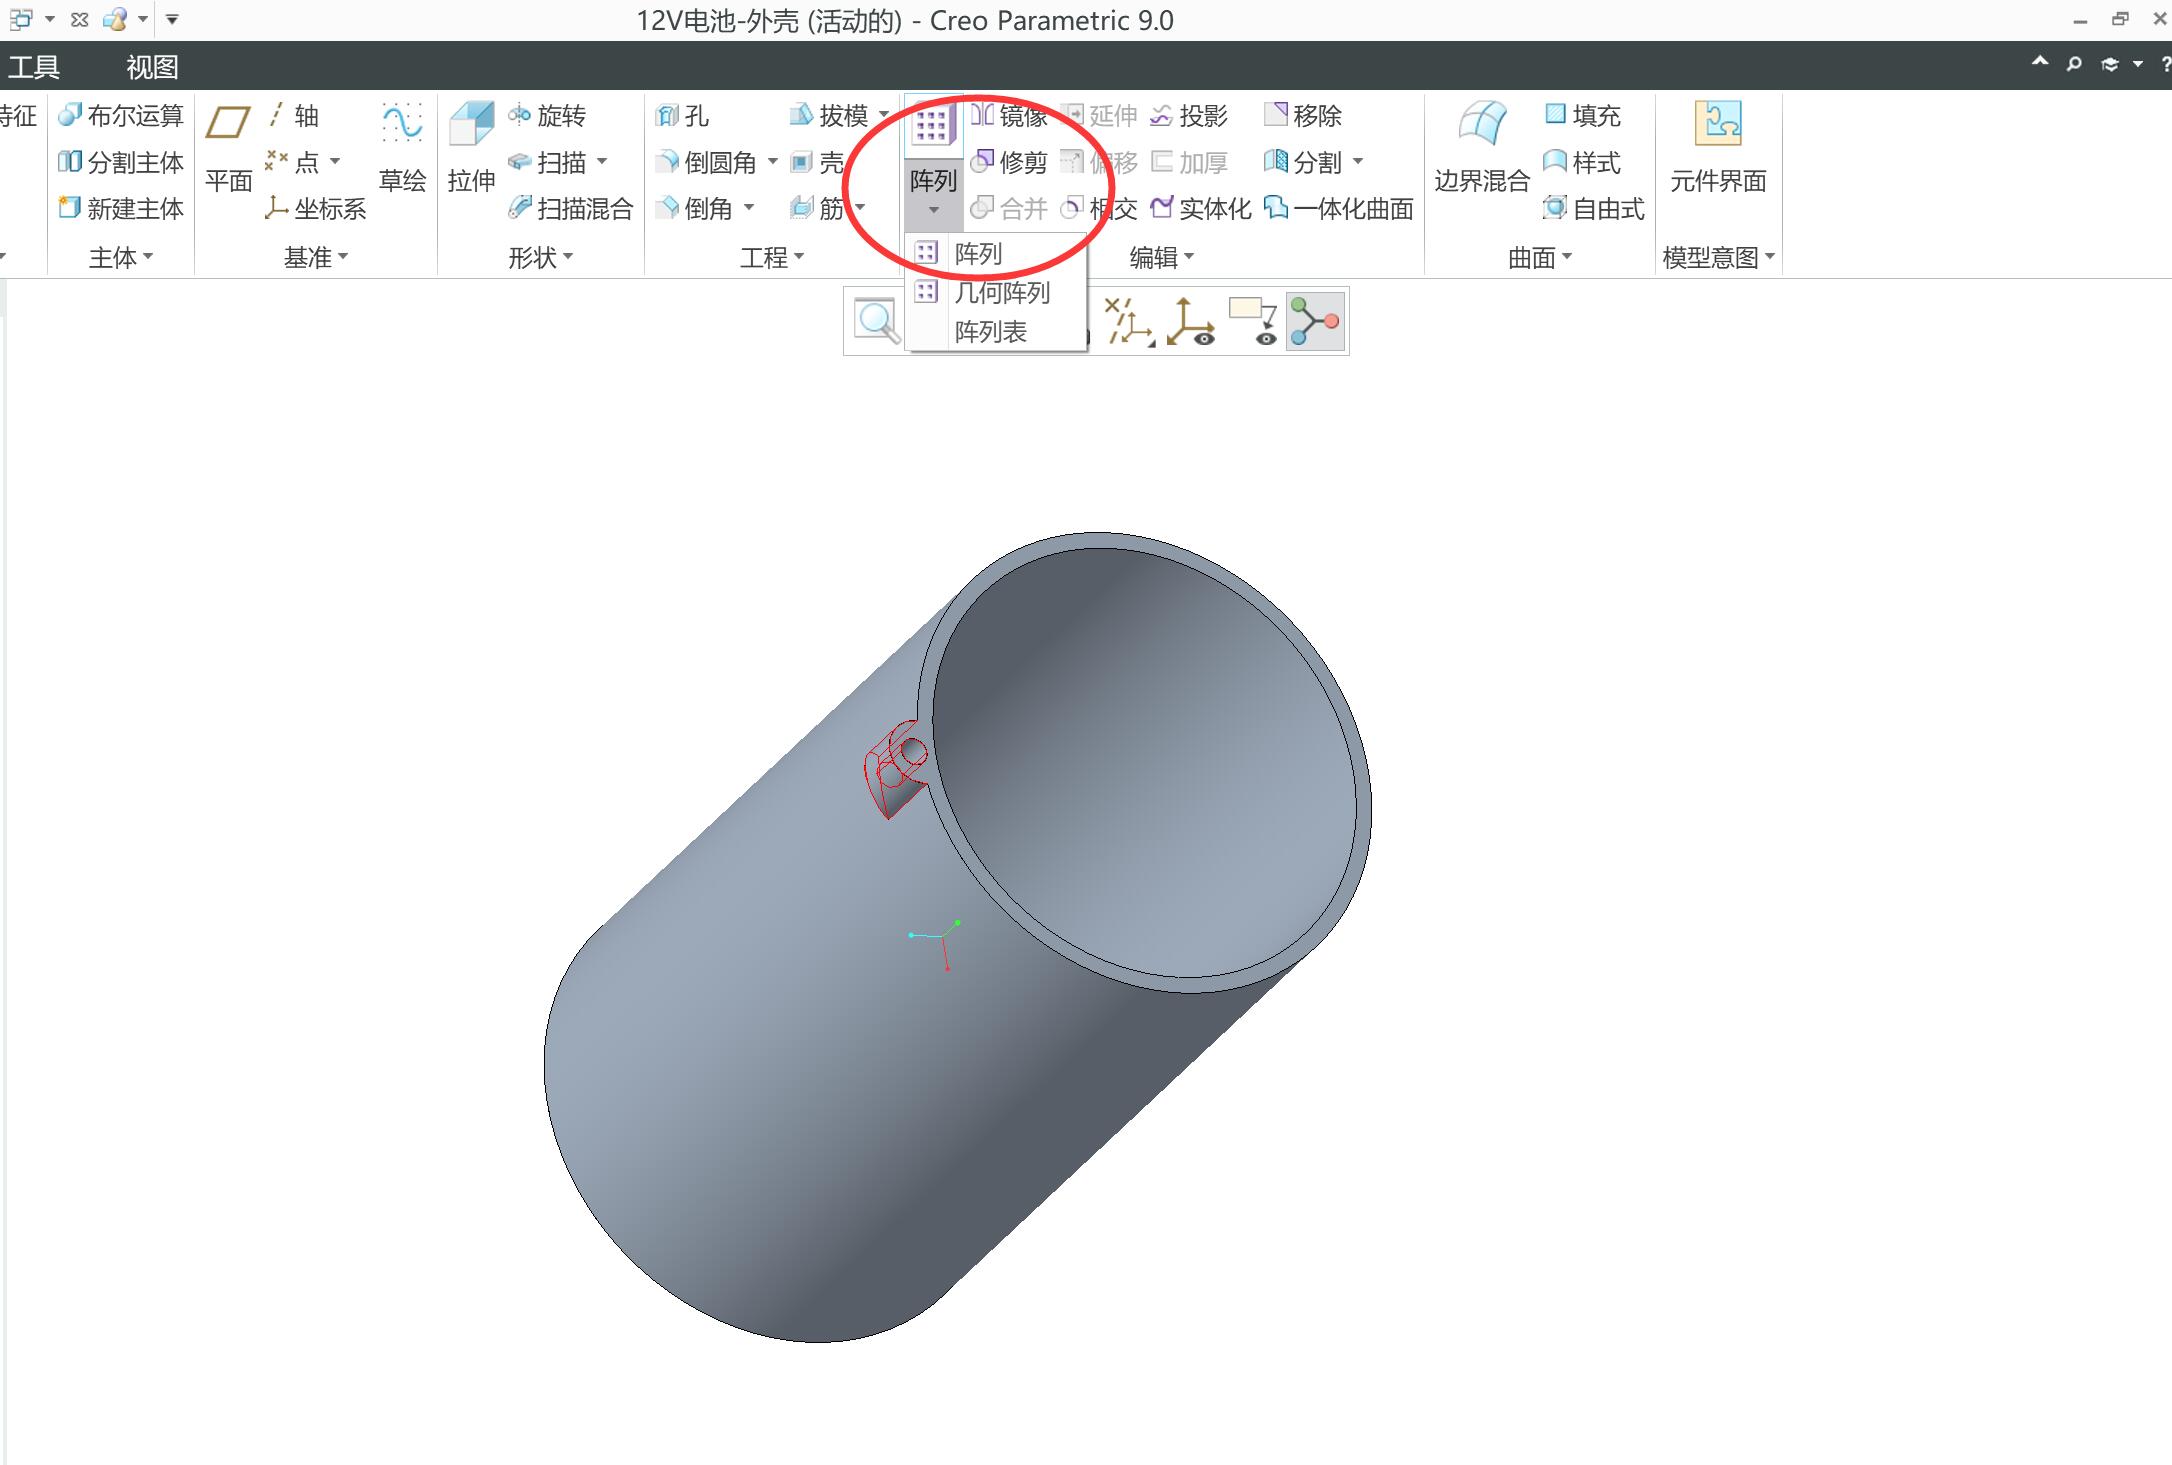The height and width of the screenshot is (1465, 2172).
Task: Click the 拔模 draft tool
Action: click(829, 116)
